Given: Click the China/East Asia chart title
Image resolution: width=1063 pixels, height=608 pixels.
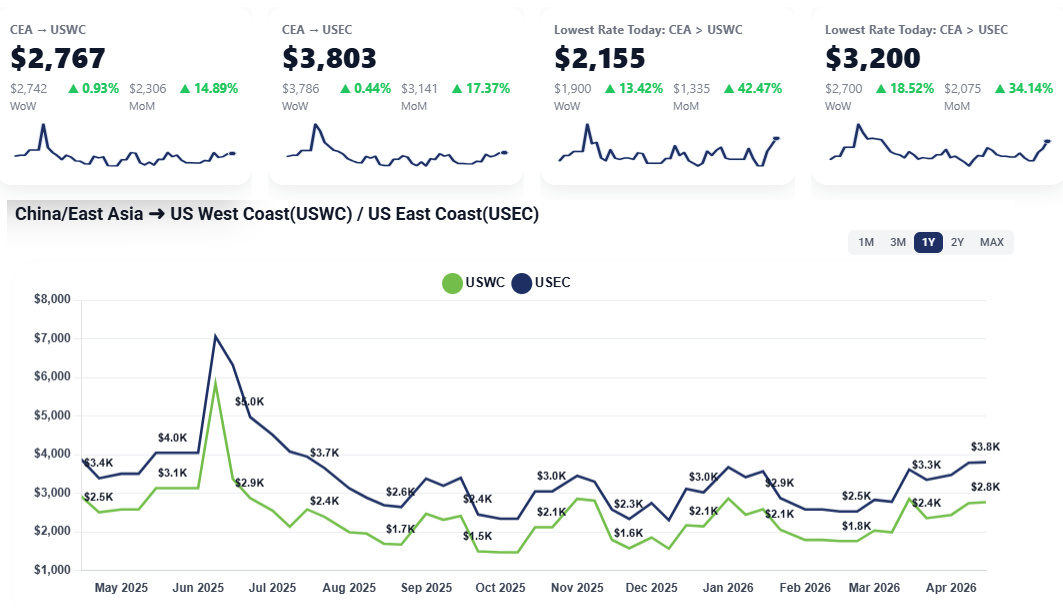Looking at the screenshot, I should tap(277, 214).
